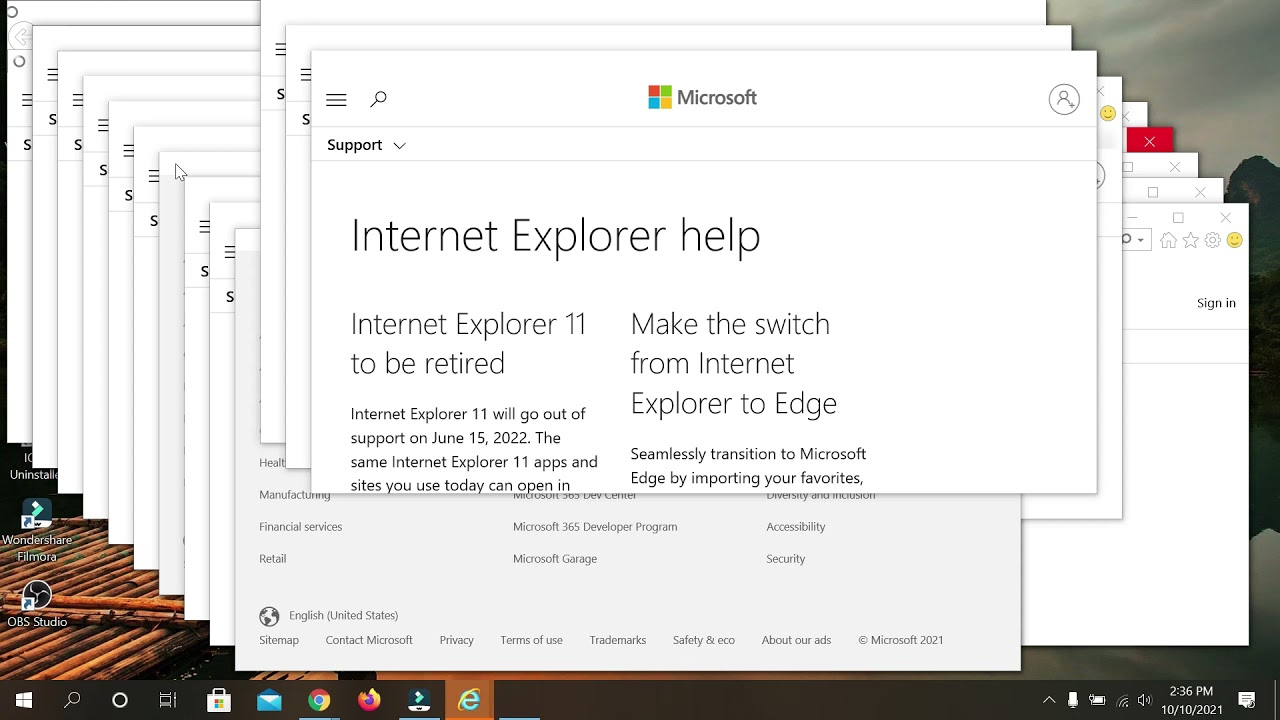Screen dimensions: 1280x720
Task: Open 'Microsoft 365 Developer Program' footer link
Action: pyautogui.click(x=595, y=527)
